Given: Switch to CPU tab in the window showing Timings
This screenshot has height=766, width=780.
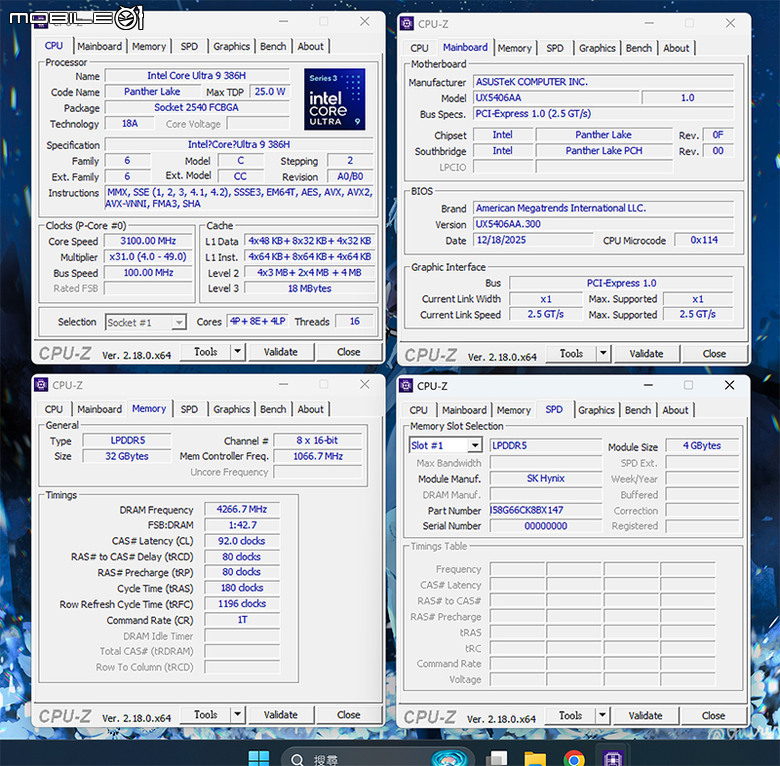Looking at the screenshot, I should point(54,409).
